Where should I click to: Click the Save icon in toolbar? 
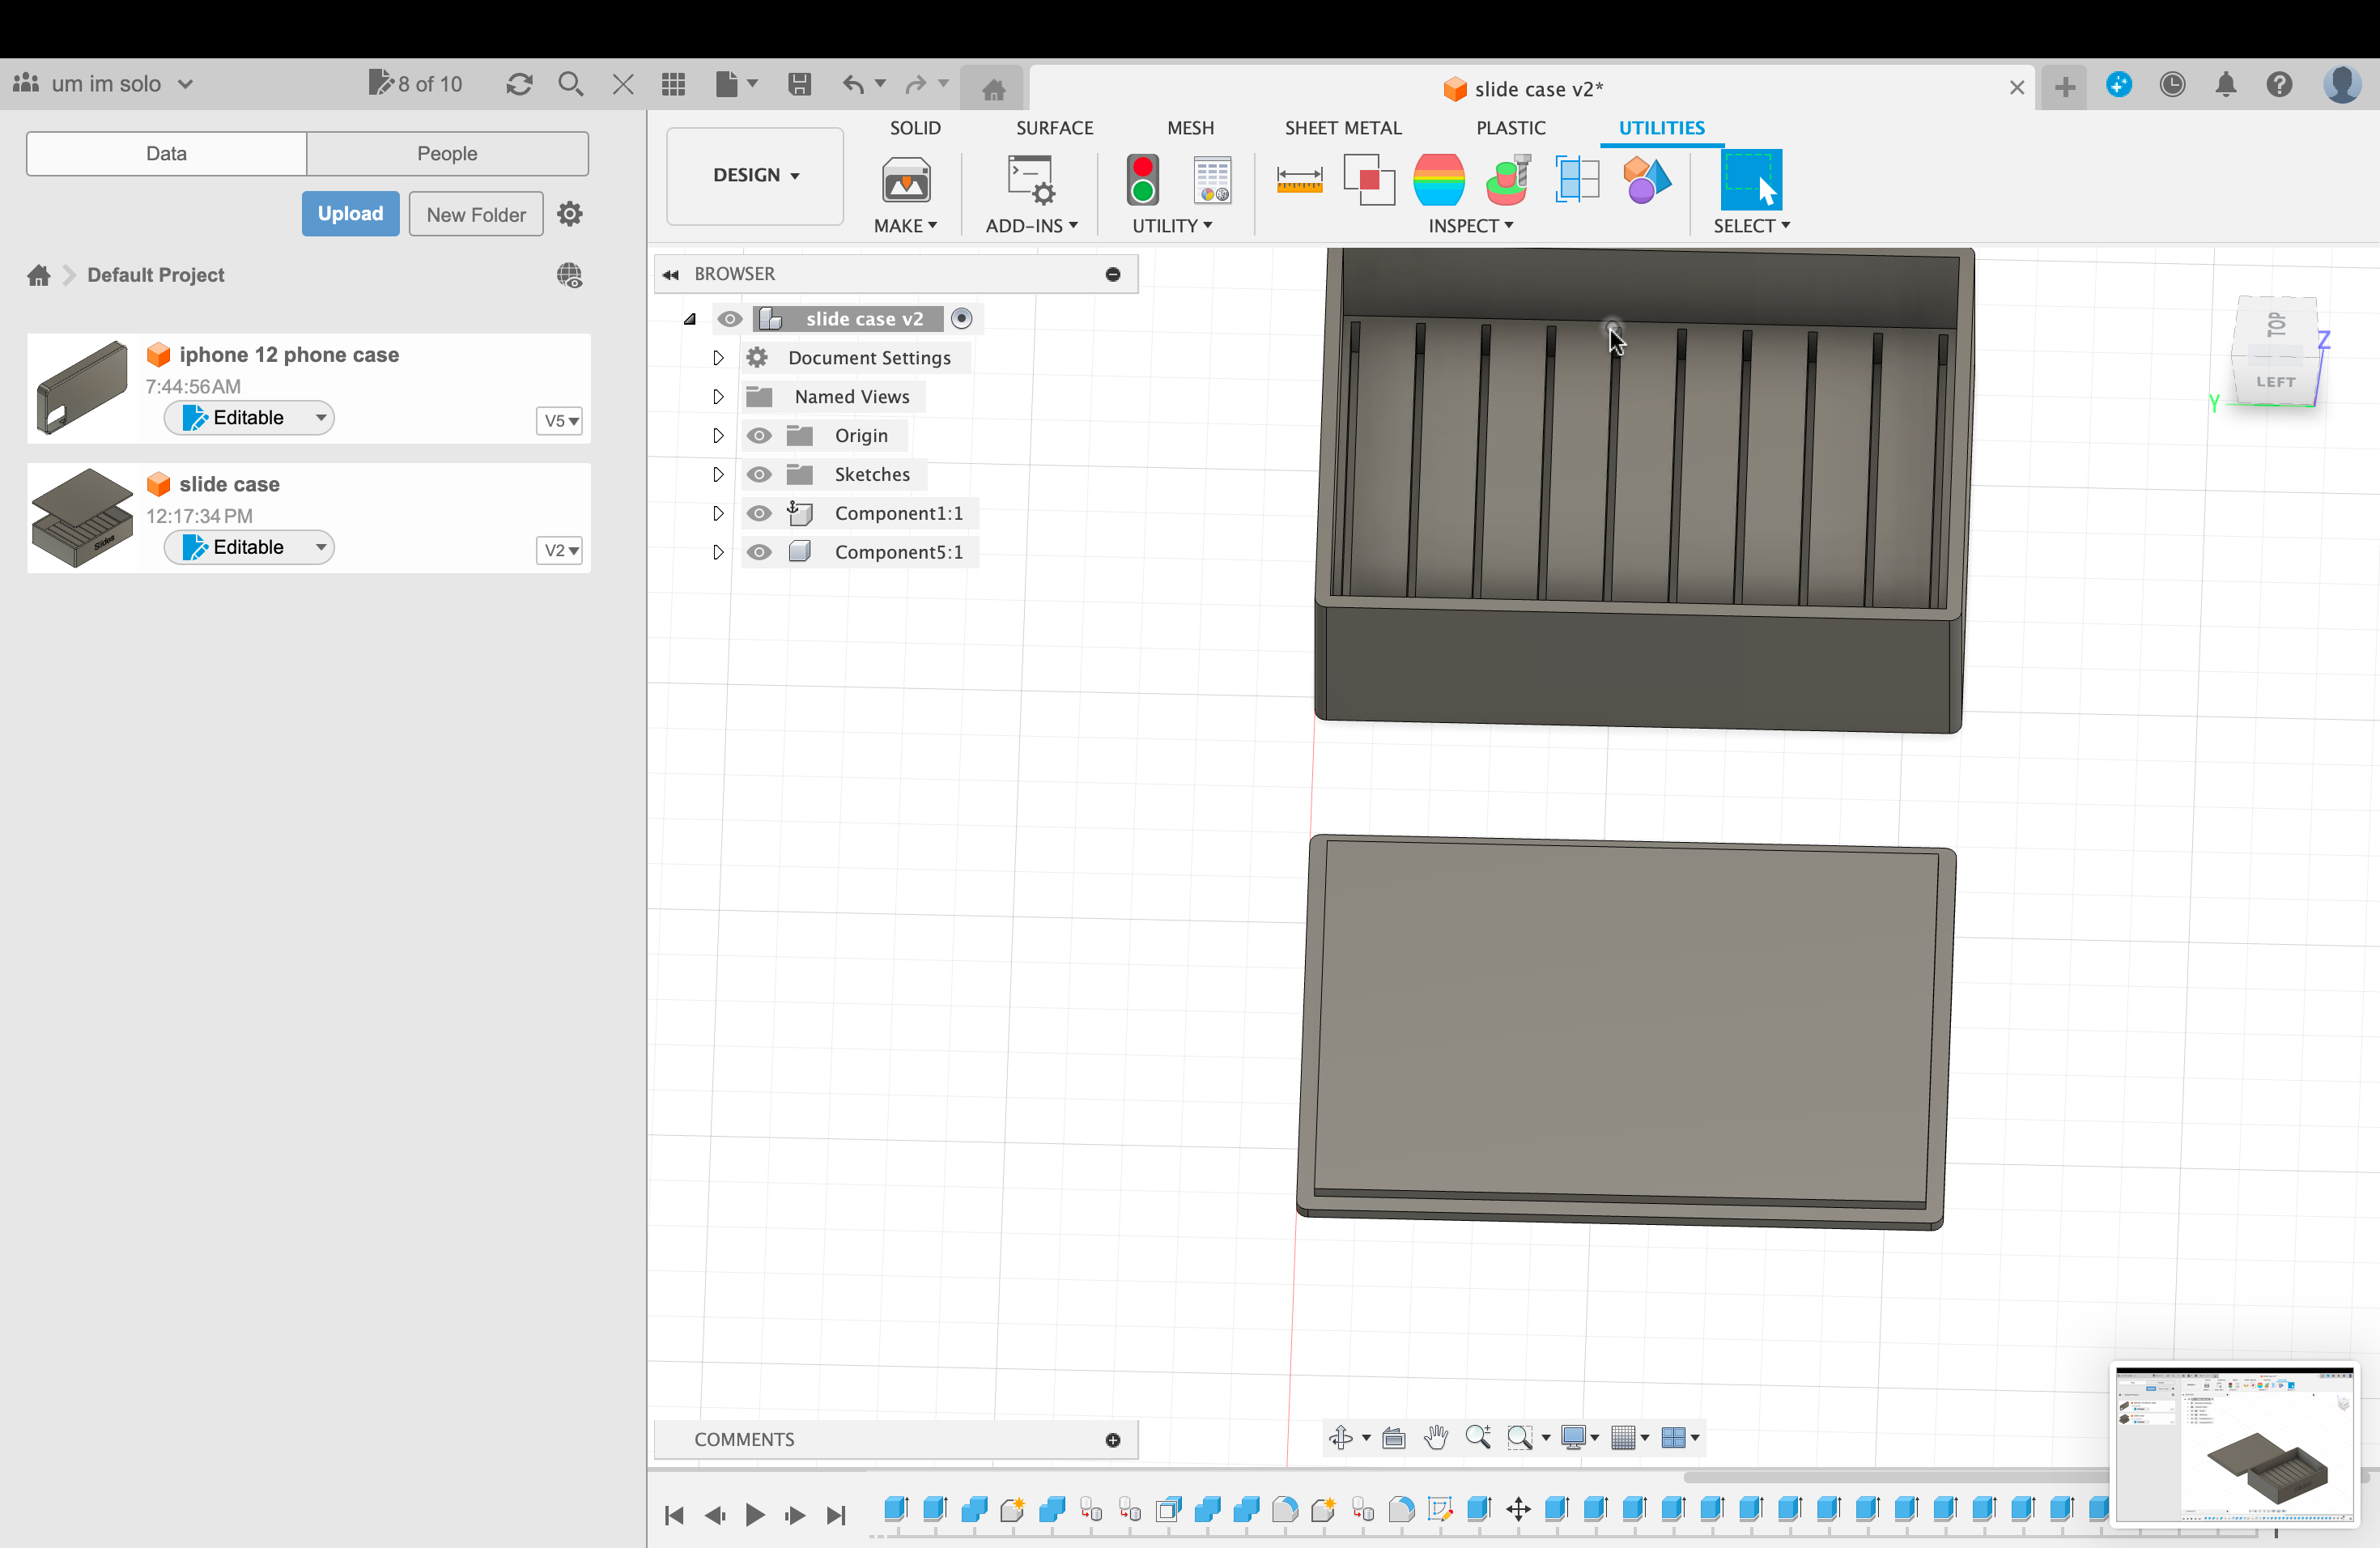(x=799, y=84)
